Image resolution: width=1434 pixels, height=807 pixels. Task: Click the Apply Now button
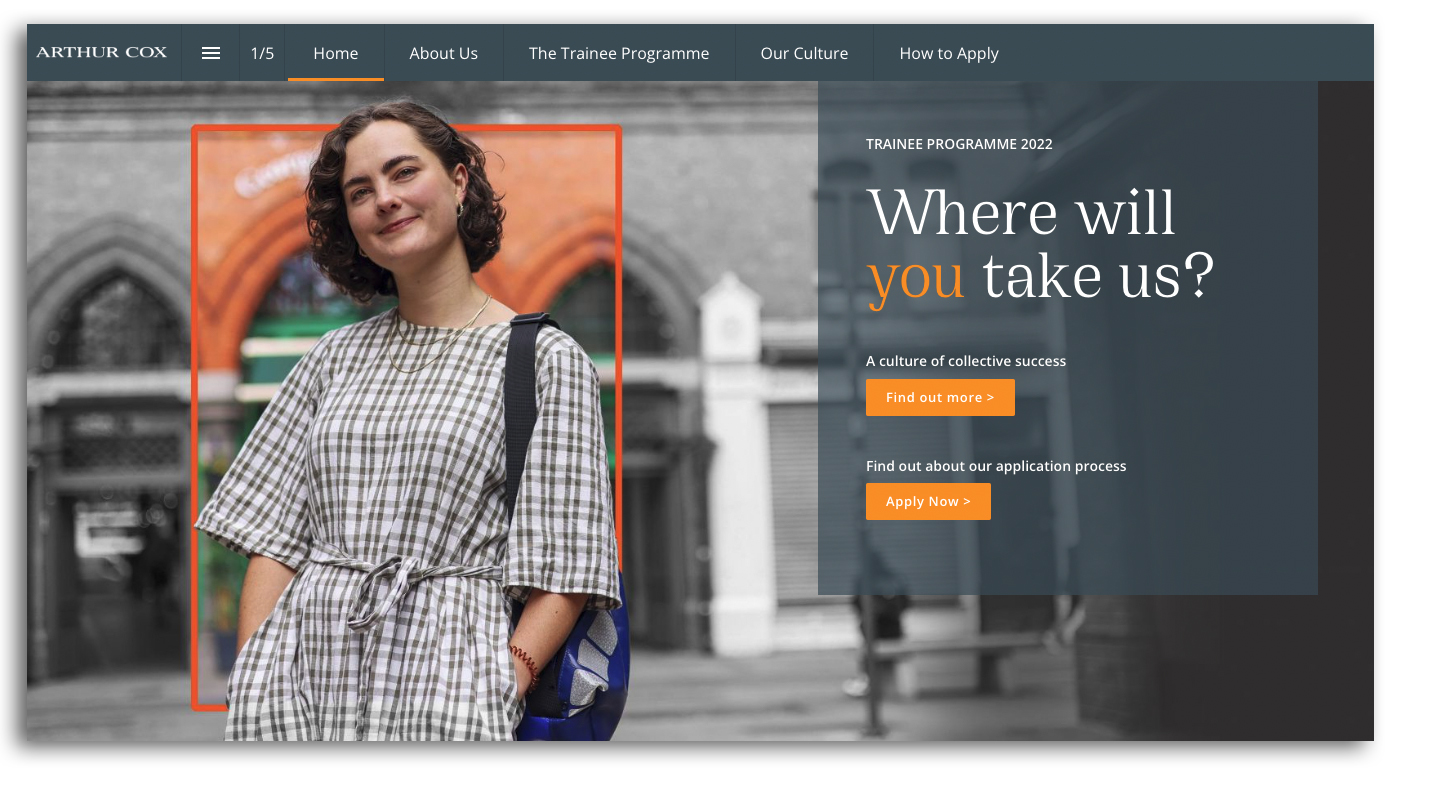[x=928, y=502]
